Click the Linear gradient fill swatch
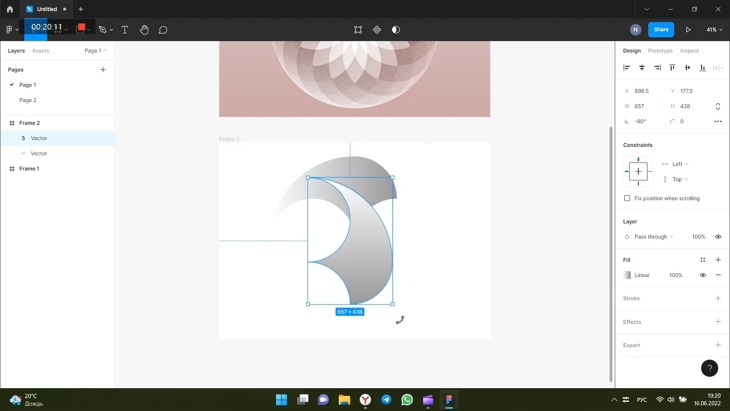The image size is (730, 411). pyautogui.click(x=628, y=275)
